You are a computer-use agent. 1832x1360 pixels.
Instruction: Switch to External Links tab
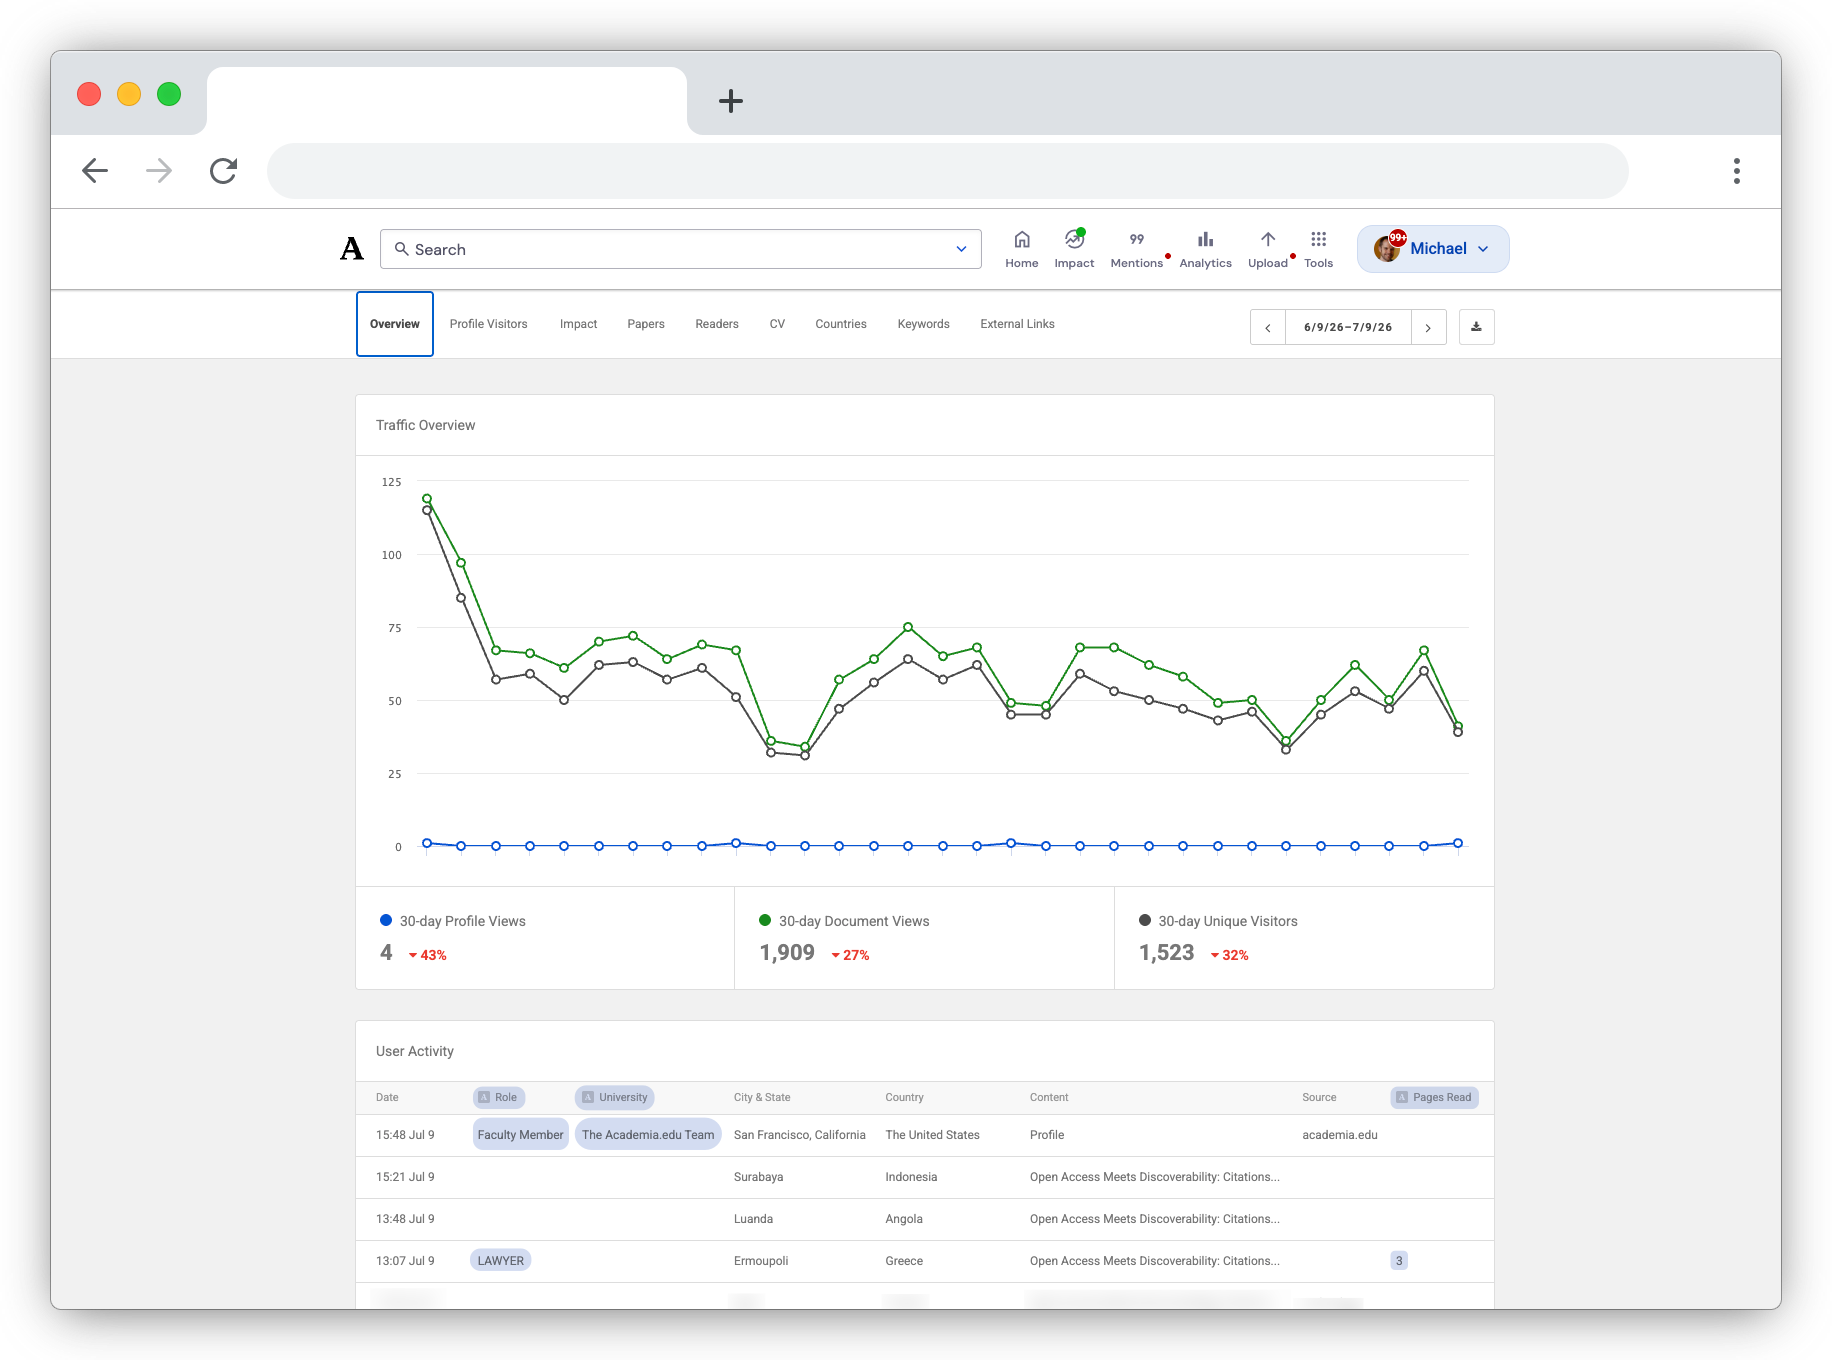click(x=1017, y=324)
